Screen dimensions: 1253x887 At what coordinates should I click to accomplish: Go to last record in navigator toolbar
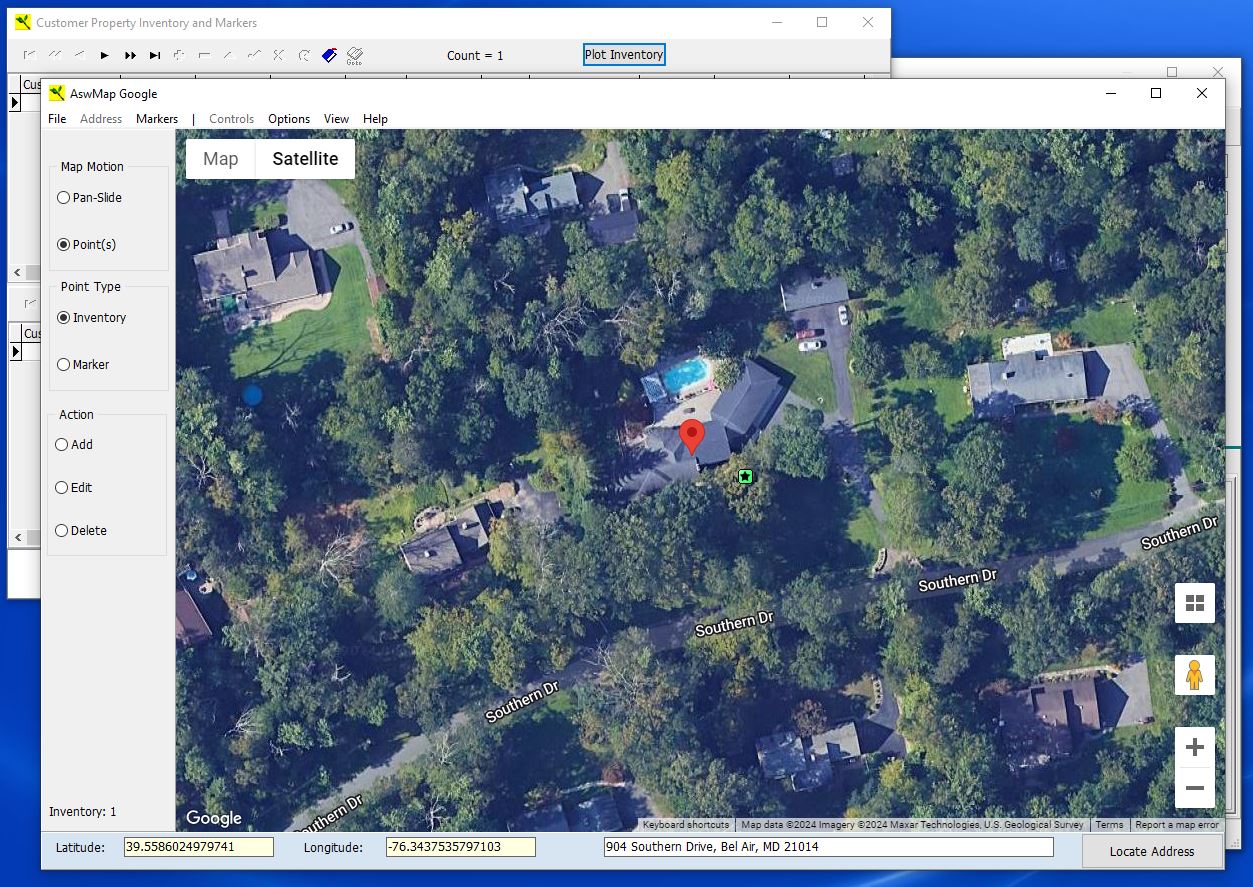point(155,55)
